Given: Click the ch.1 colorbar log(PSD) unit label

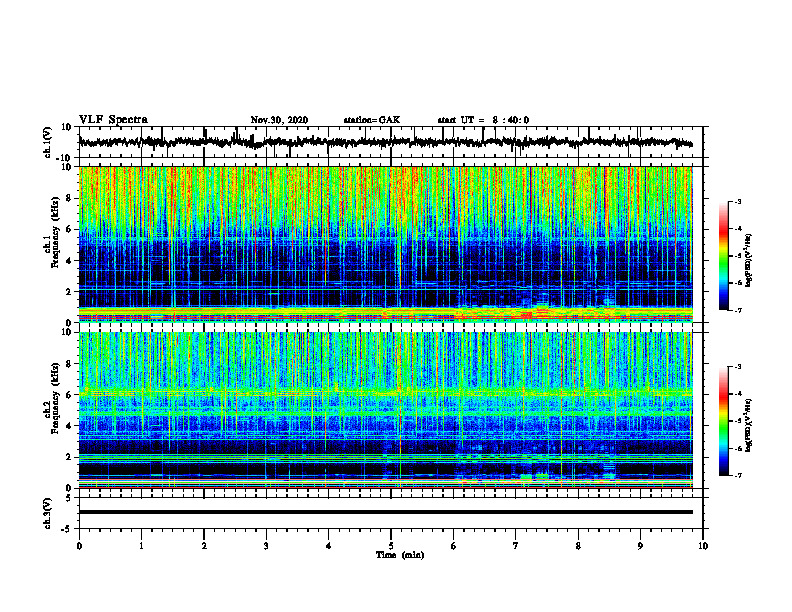Looking at the screenshot, I should pos(749,261).
